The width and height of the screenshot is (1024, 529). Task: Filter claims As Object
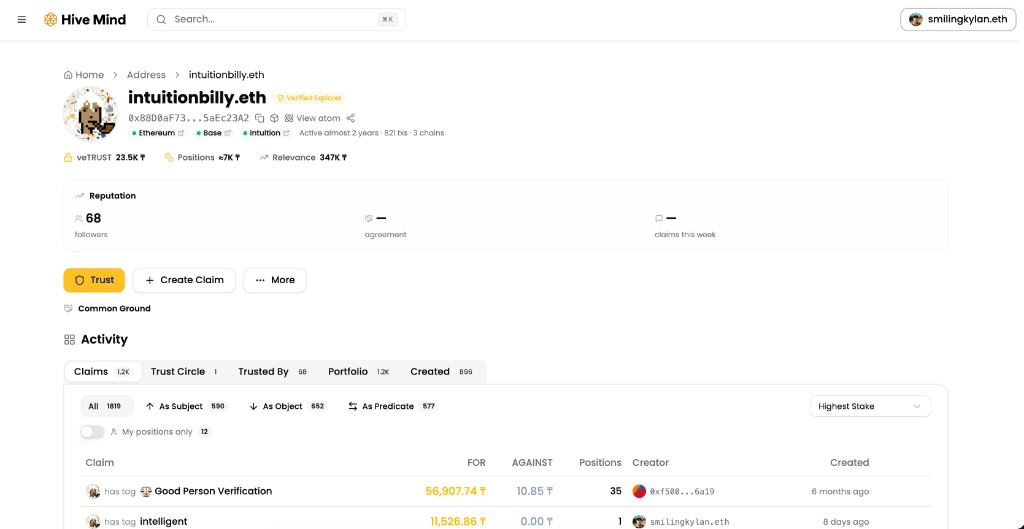click(x=287, y=406)
